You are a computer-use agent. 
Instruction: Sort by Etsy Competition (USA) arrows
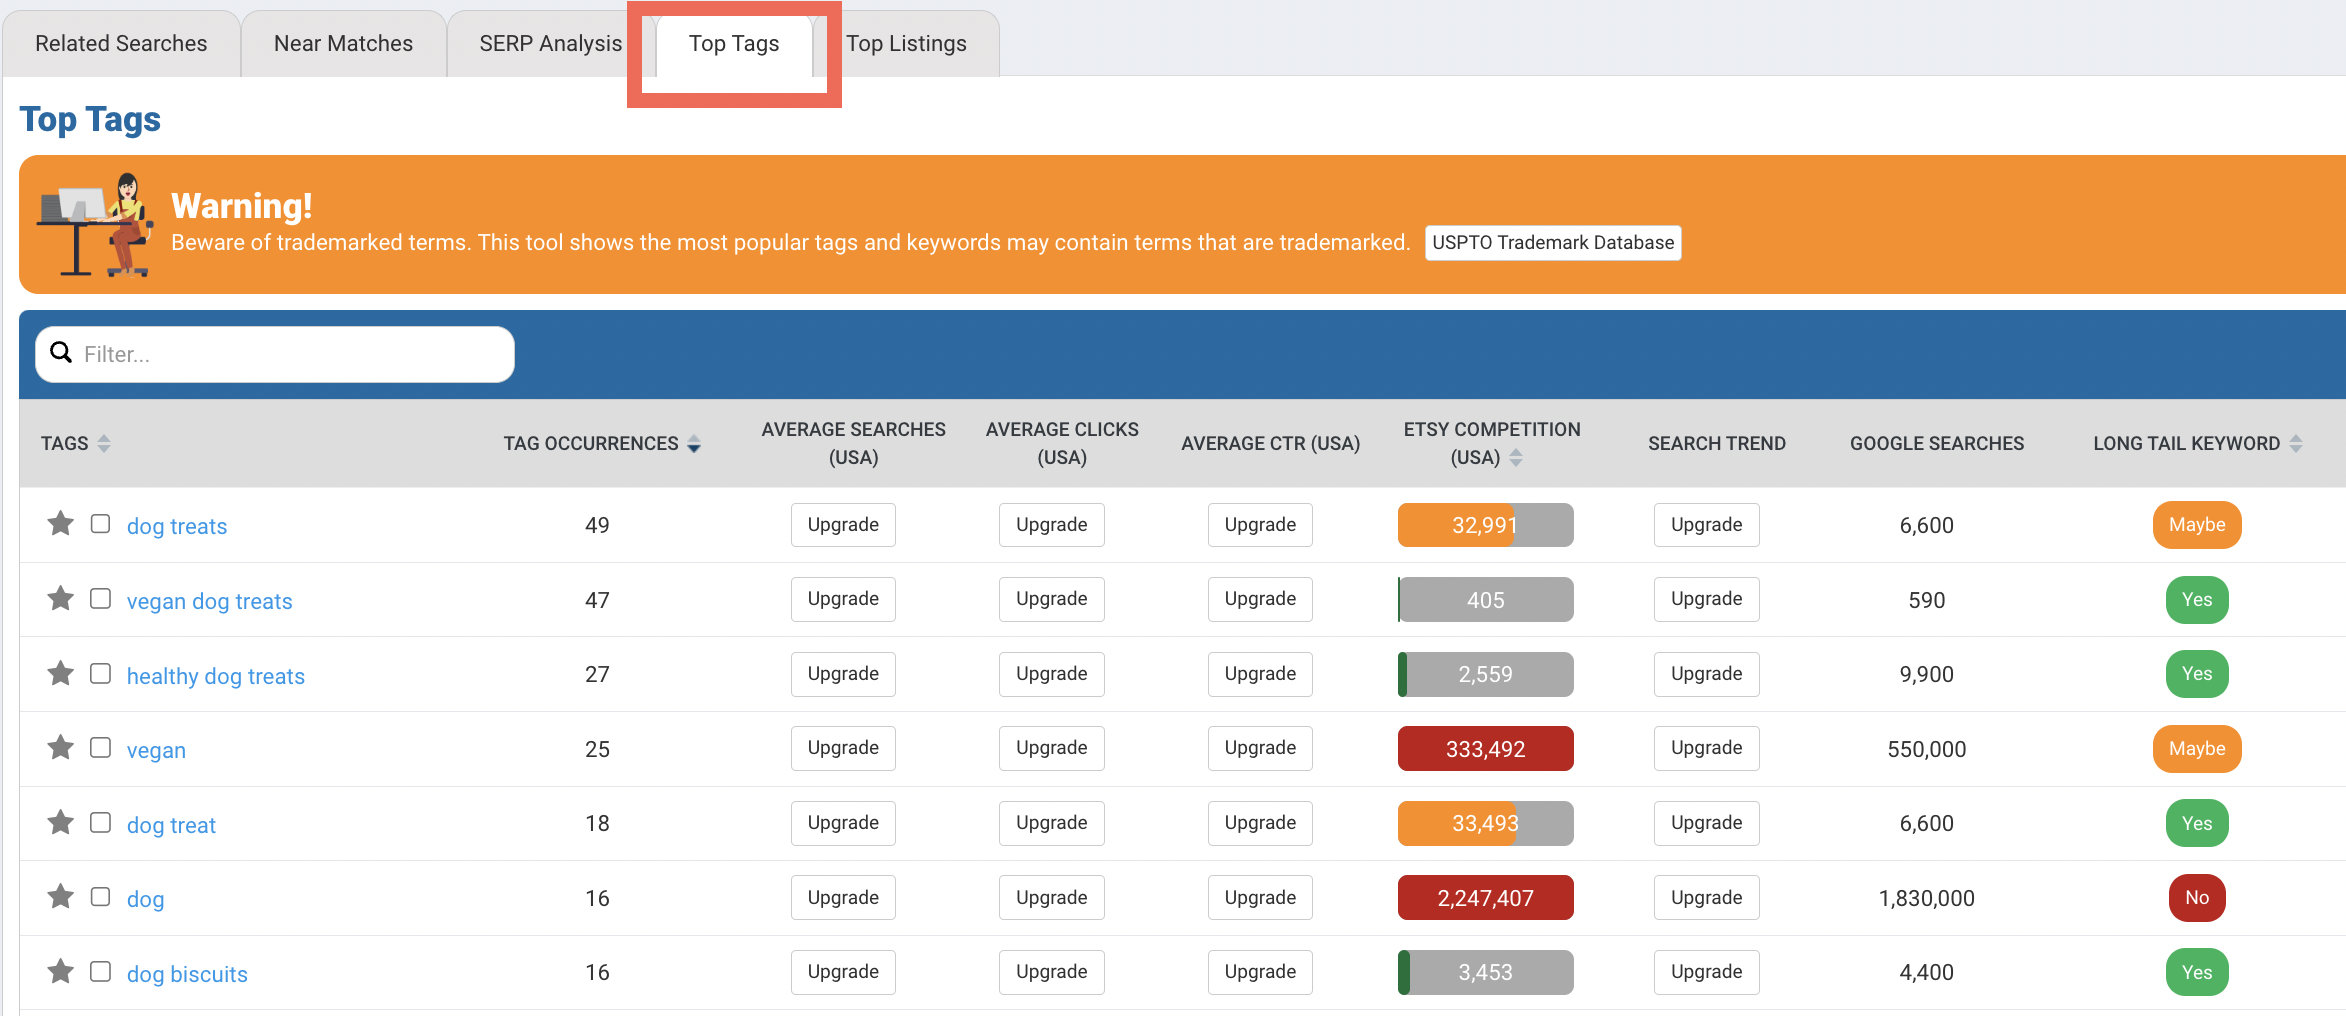[x=1516, y=457]
